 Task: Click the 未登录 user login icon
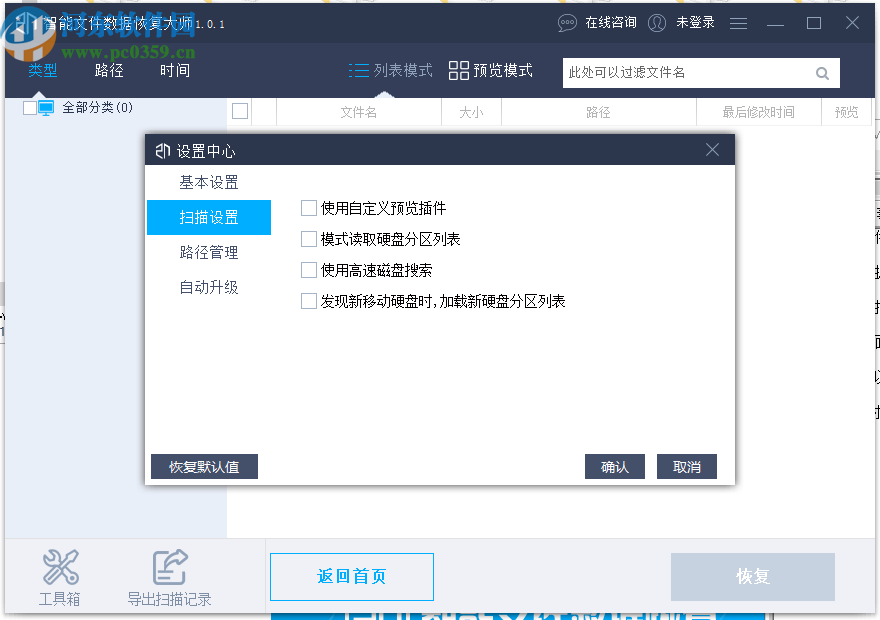click(x=657, y=22)
